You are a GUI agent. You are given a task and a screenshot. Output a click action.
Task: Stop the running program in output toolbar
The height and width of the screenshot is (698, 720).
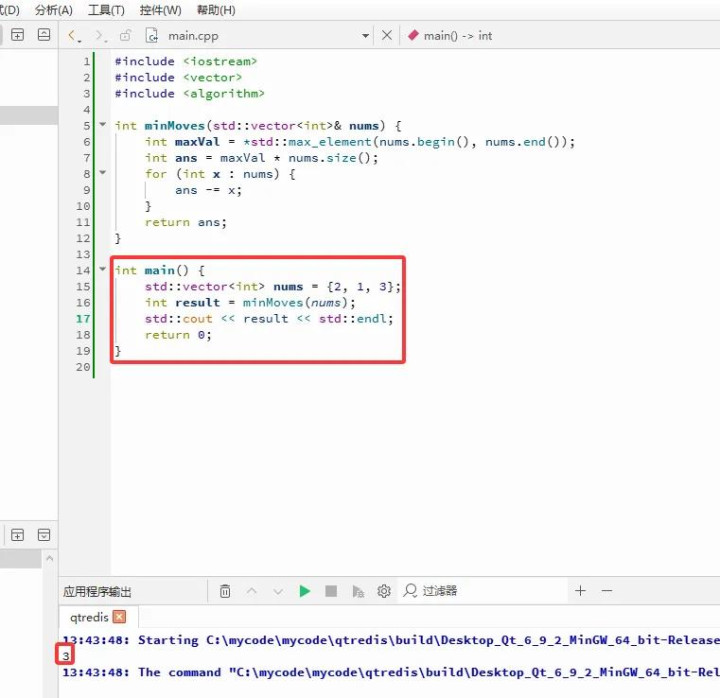coord(331,591)
